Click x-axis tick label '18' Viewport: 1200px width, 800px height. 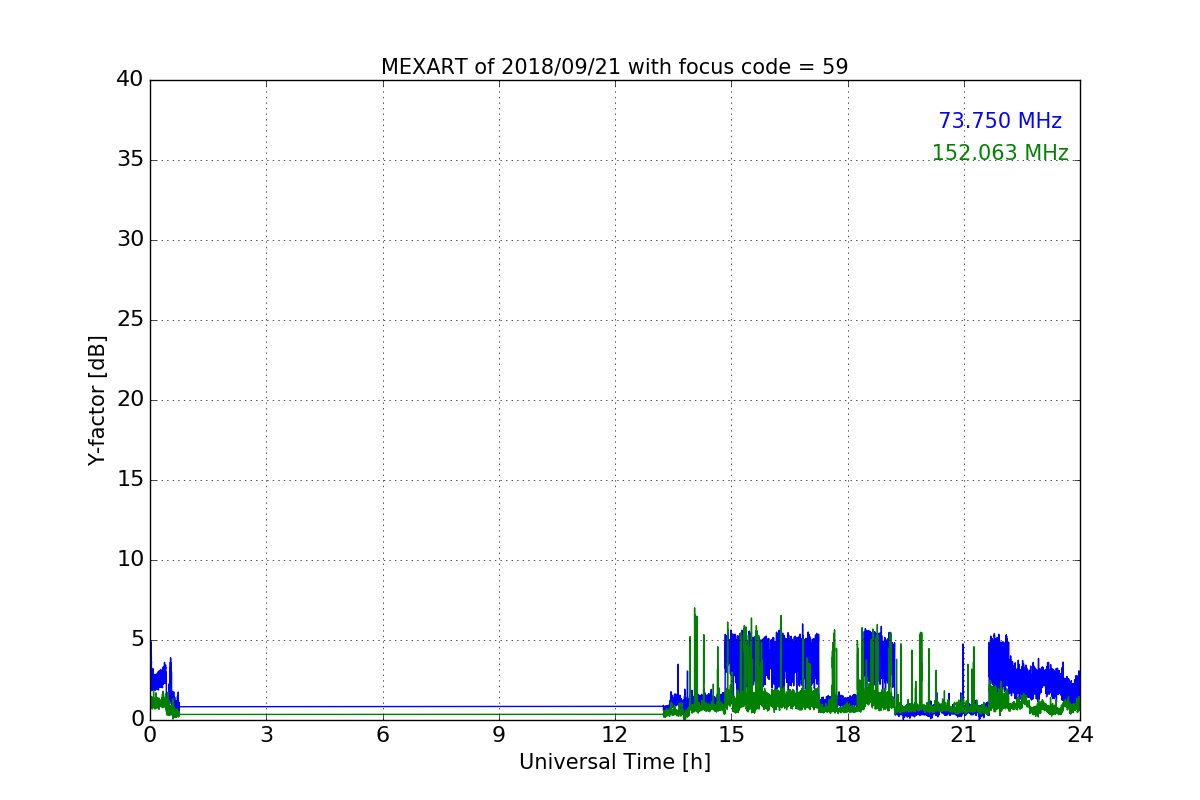tap(848, 735)
